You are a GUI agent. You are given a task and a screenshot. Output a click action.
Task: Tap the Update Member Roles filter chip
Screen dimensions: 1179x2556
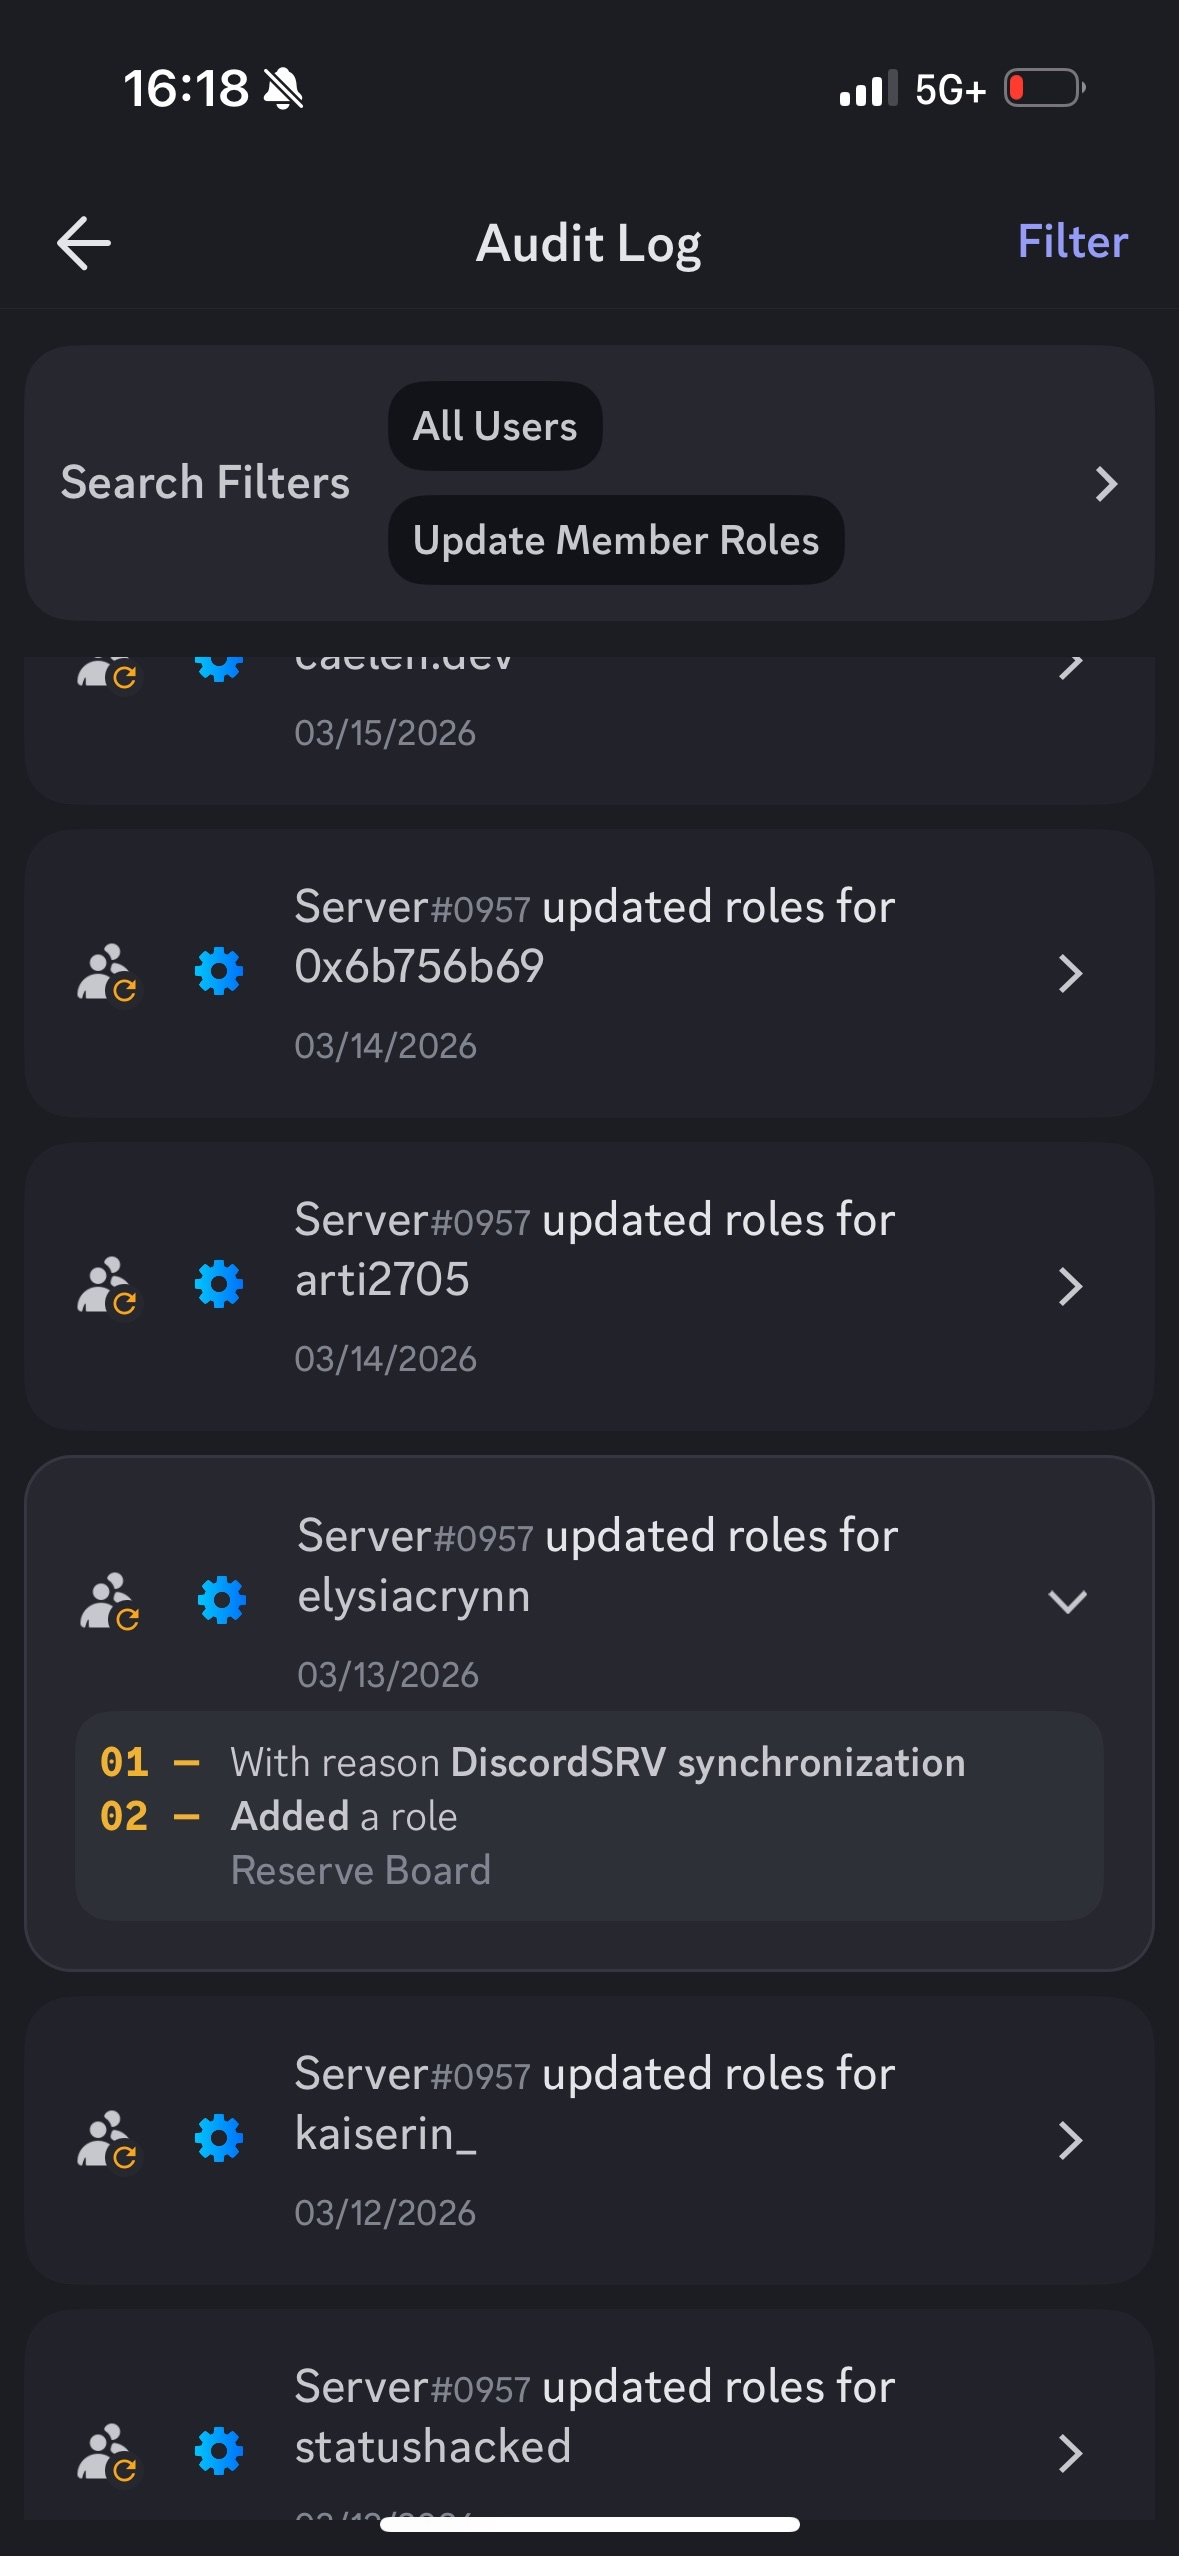pyautogui.click(x=616, y=540)
